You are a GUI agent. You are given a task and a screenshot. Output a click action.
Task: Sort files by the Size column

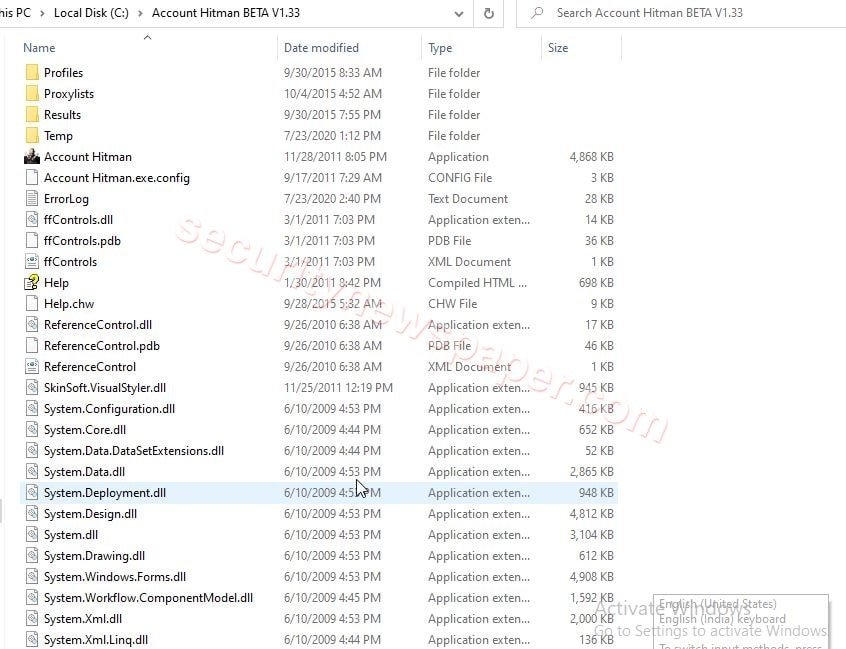pyautogui.click(x=558, y=48)
